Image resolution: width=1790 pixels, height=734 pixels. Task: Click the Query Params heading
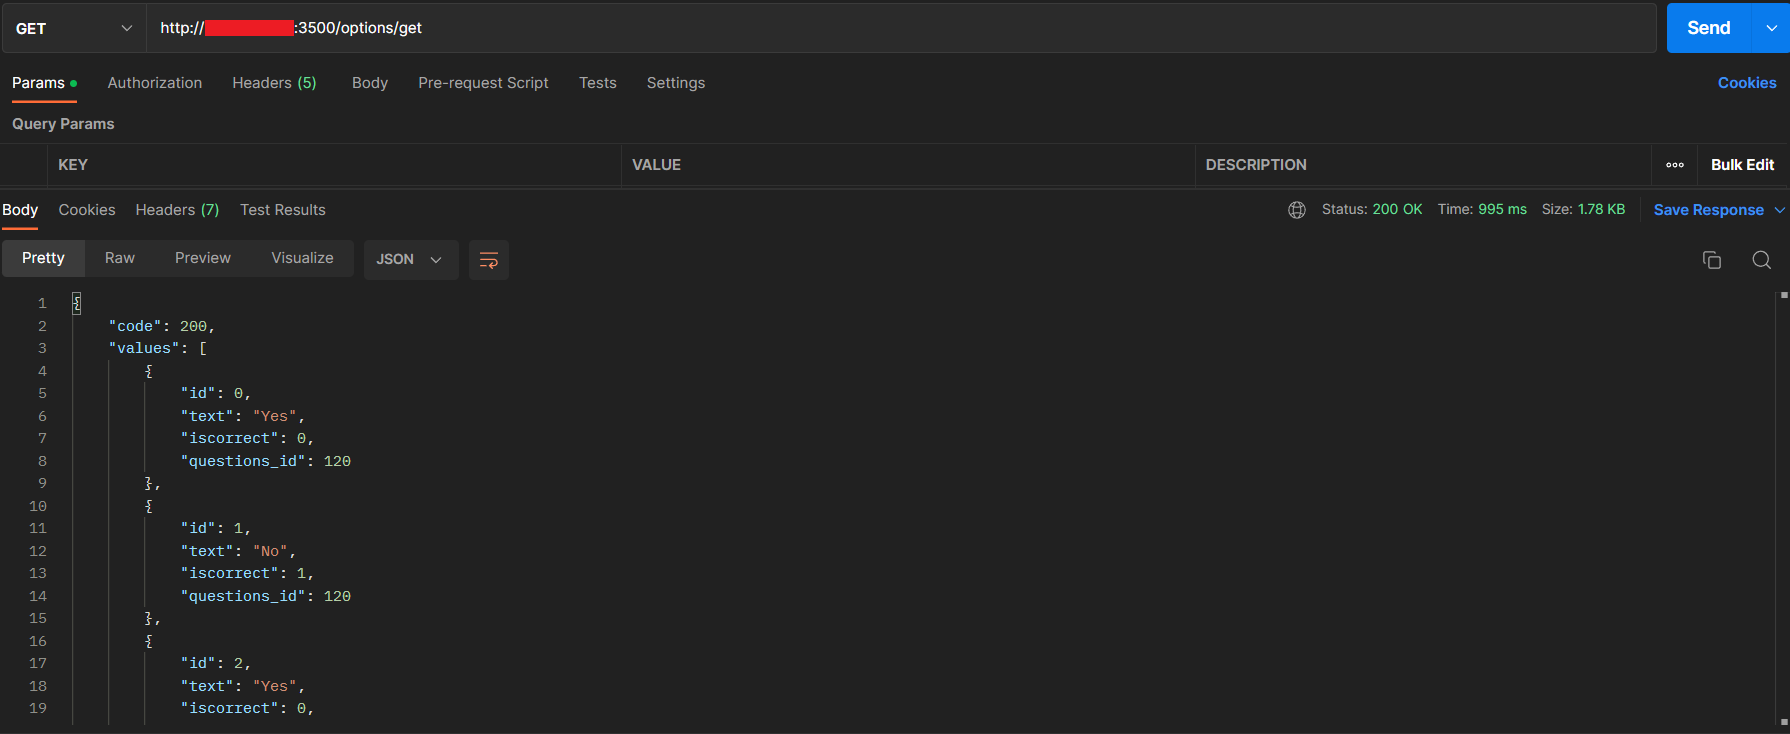(x=63, y=124)
